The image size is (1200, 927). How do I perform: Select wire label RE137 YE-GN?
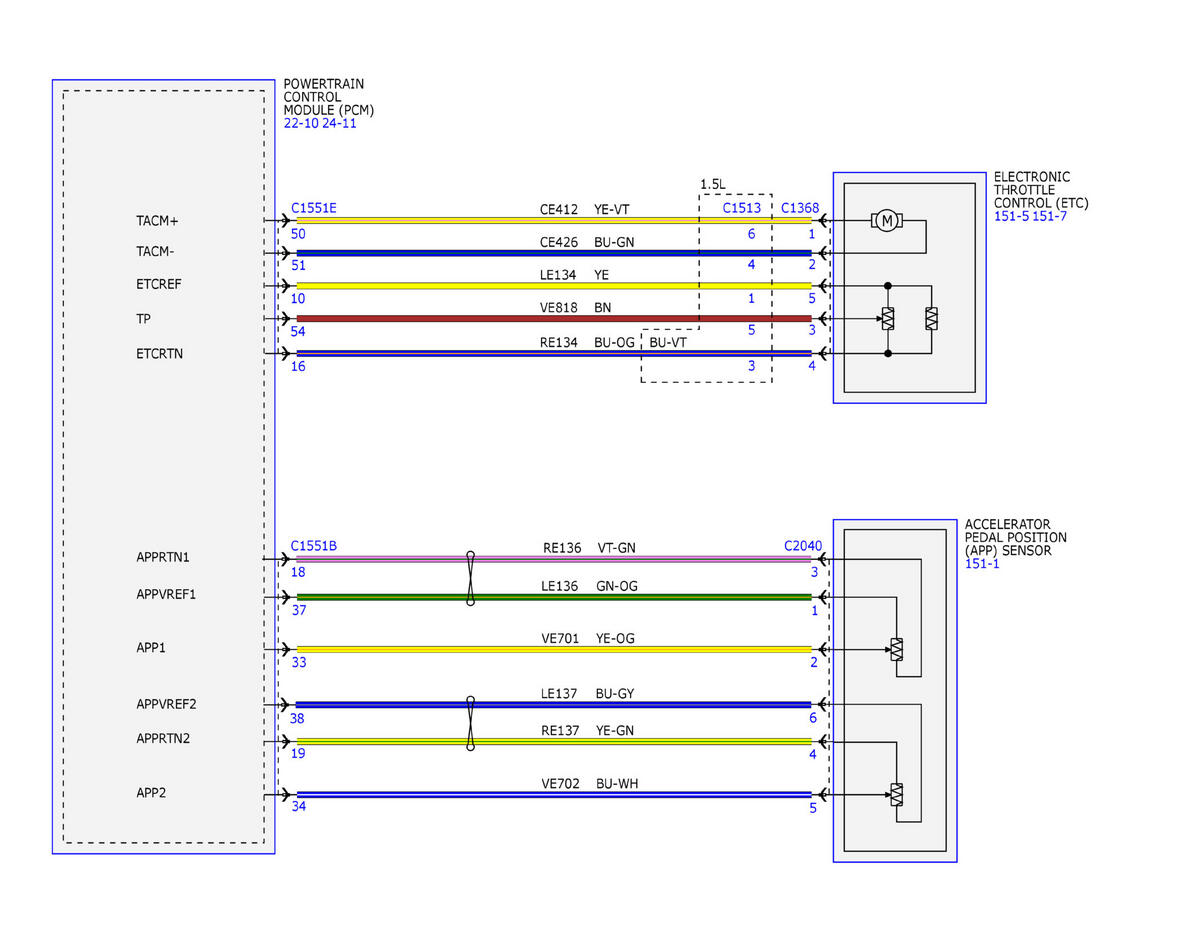coord(588,730)
